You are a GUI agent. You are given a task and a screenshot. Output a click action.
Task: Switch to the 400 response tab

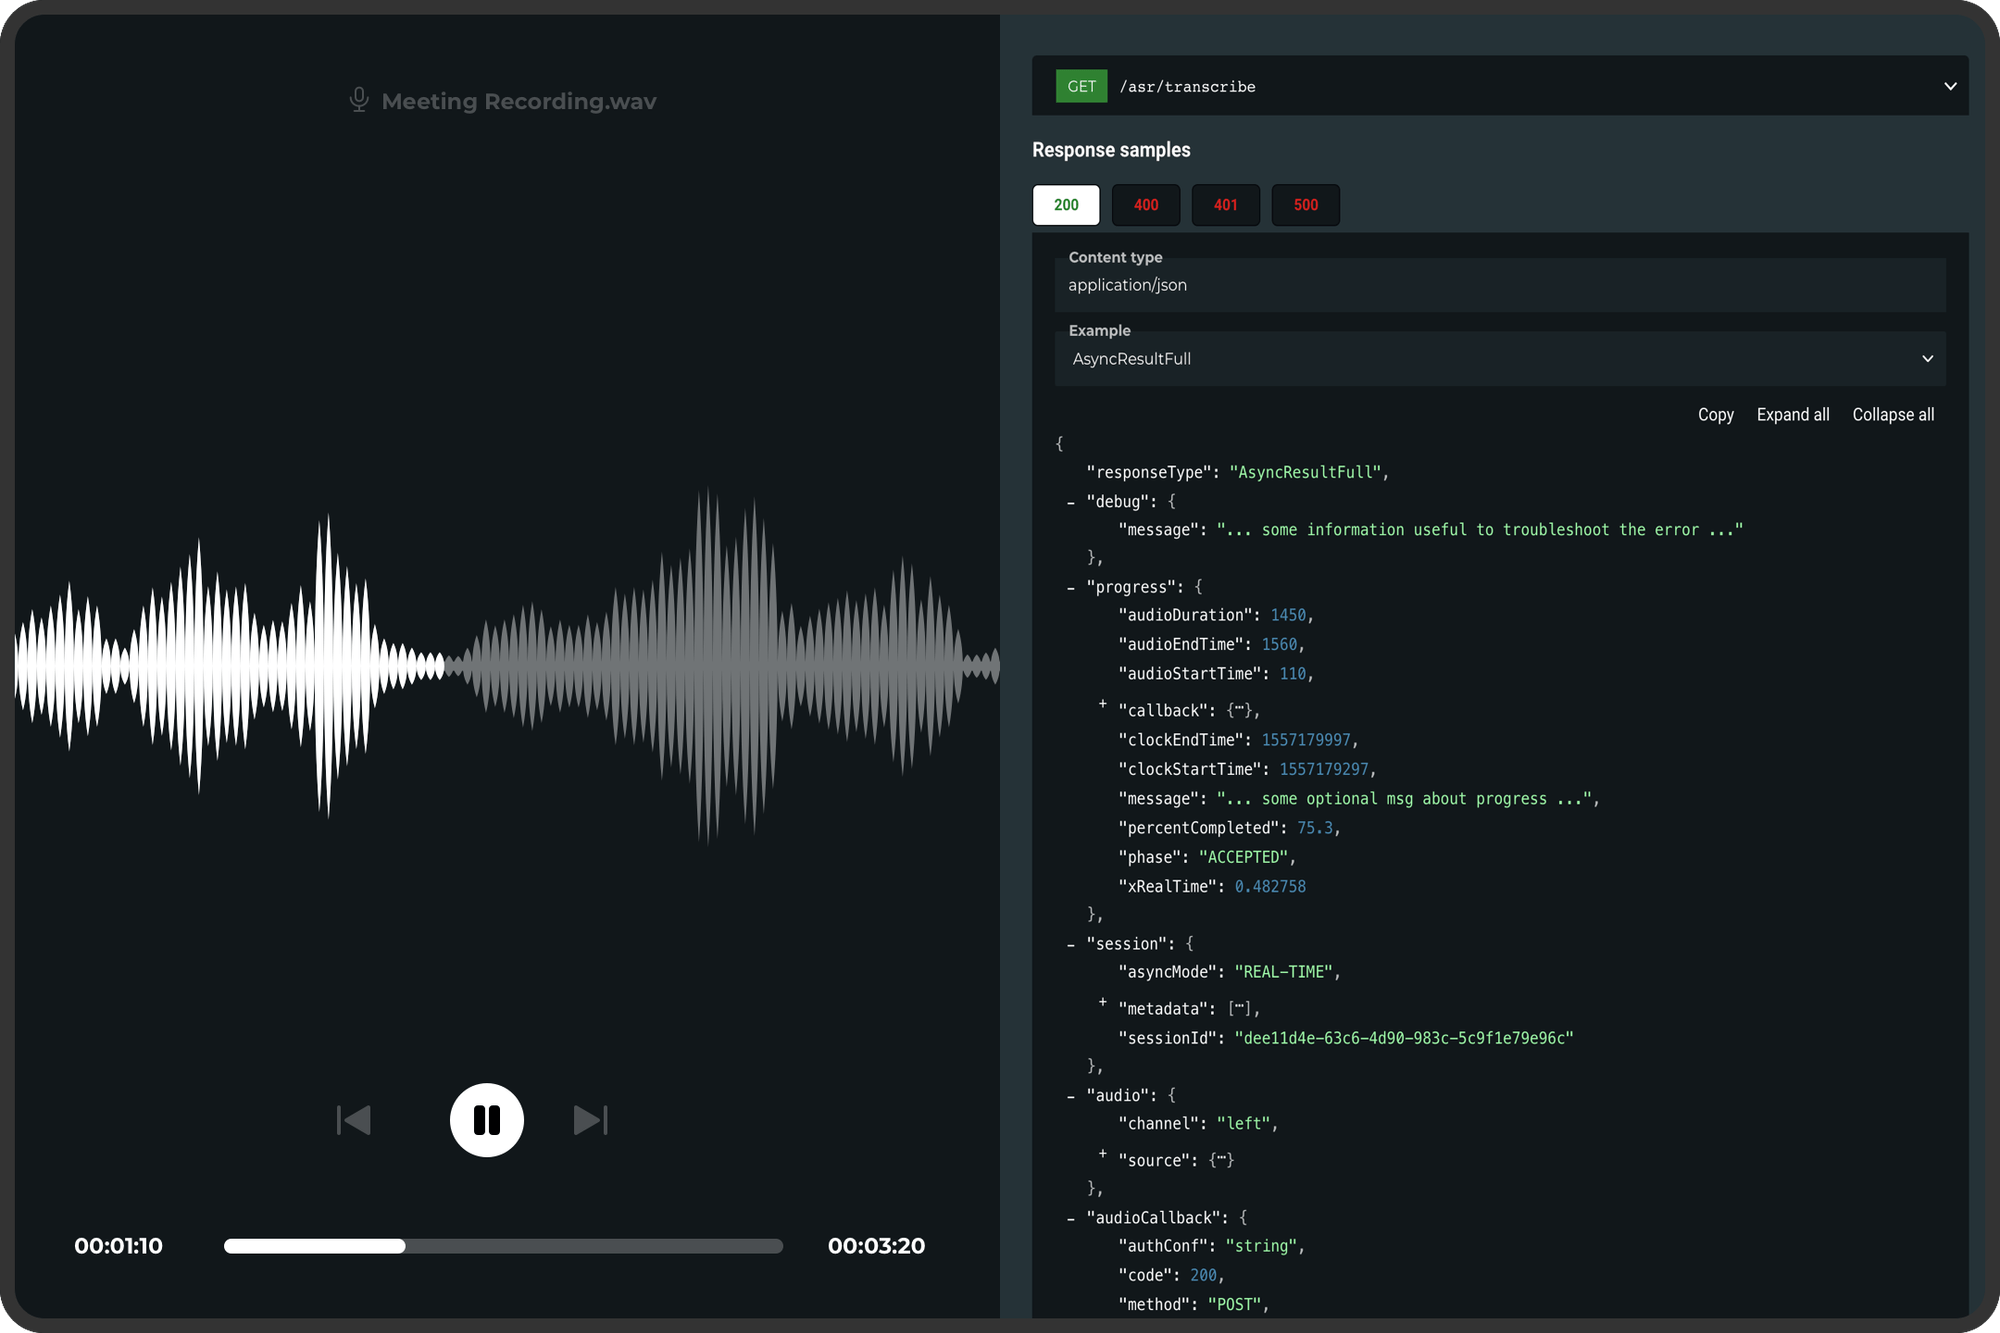1146,205
